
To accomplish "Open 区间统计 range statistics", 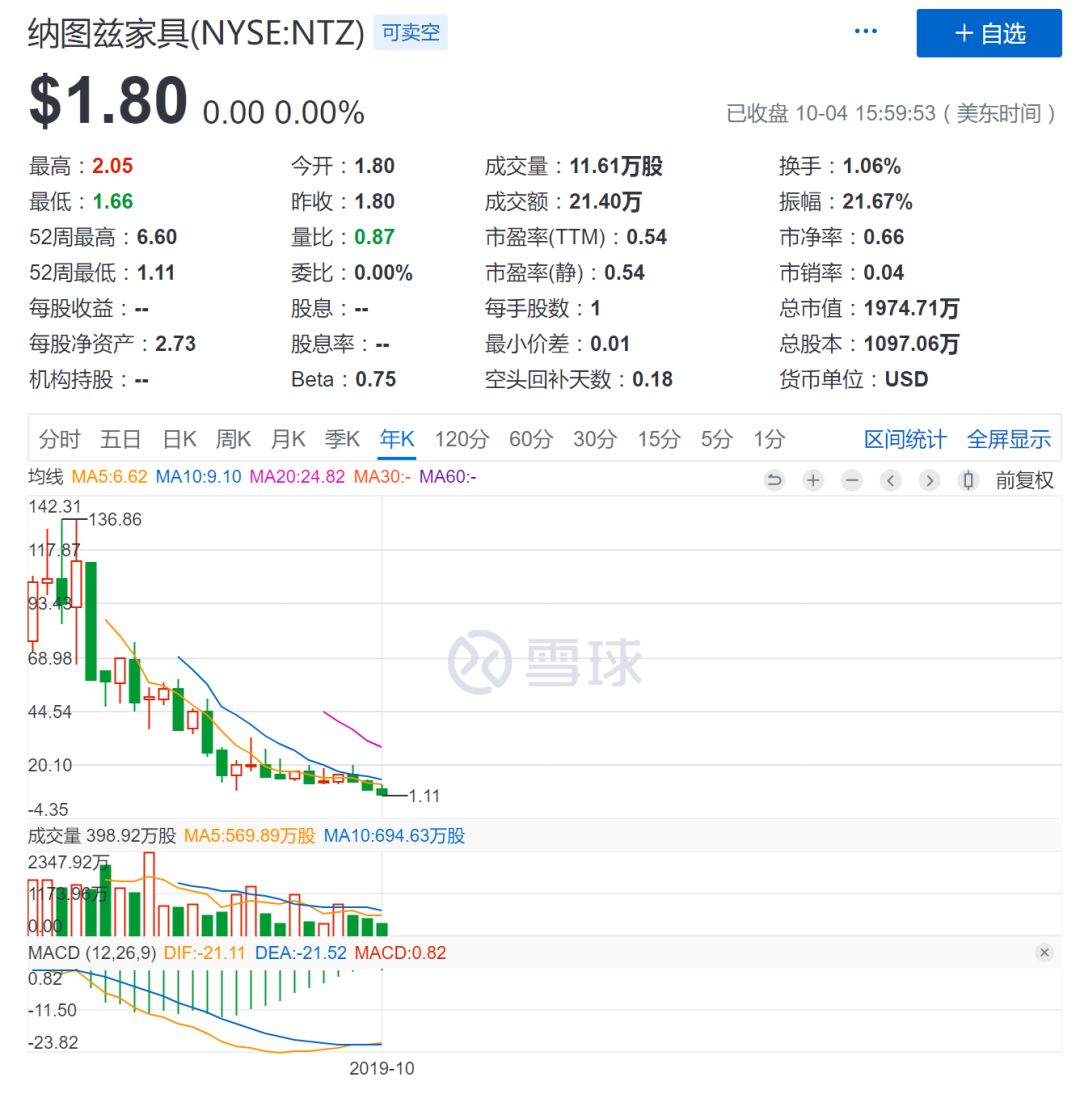I will tap(905, 439).
